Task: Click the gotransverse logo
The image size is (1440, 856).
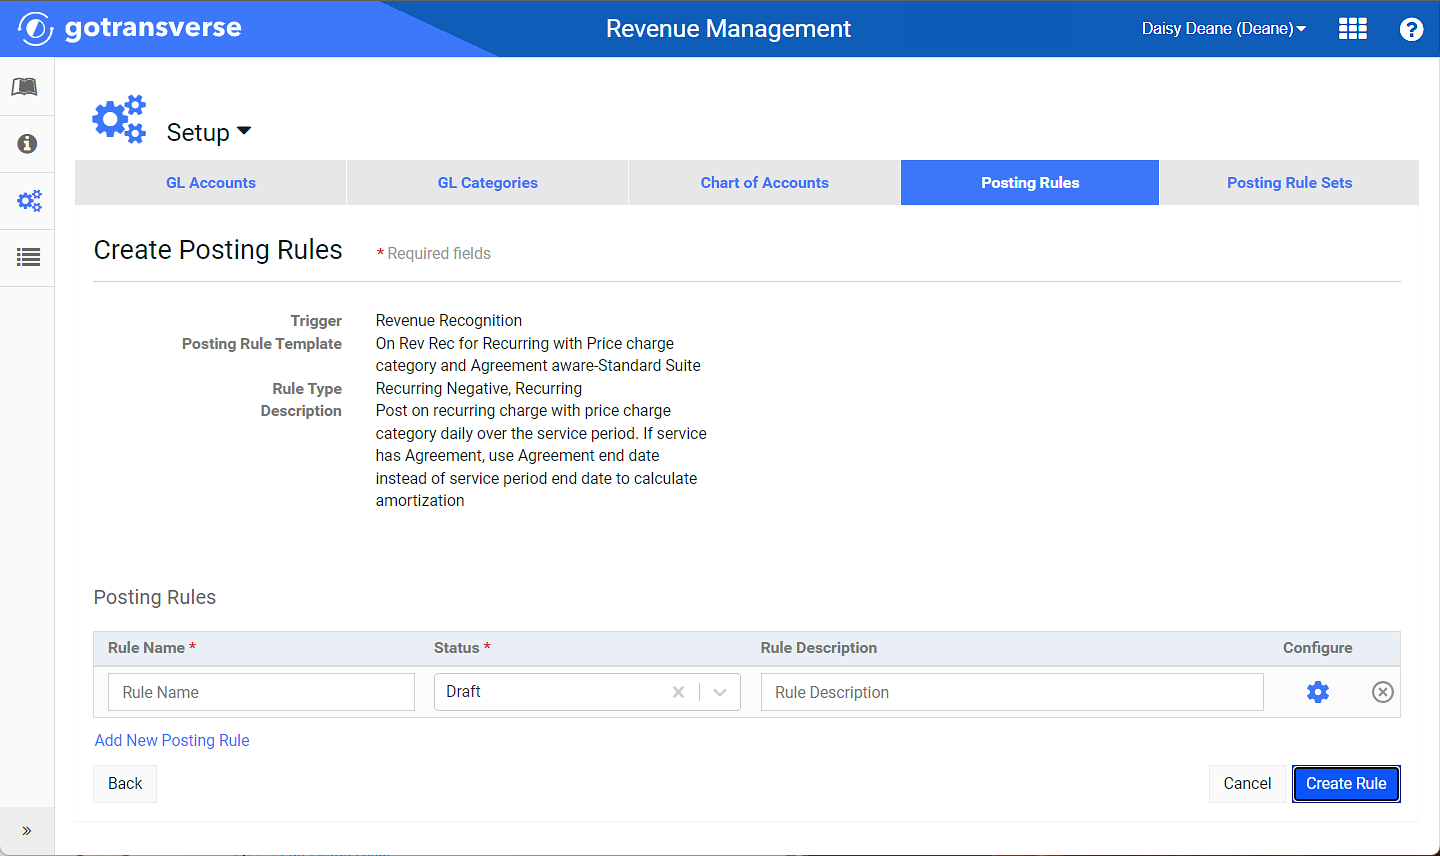Action: click(x=130, y=28)
